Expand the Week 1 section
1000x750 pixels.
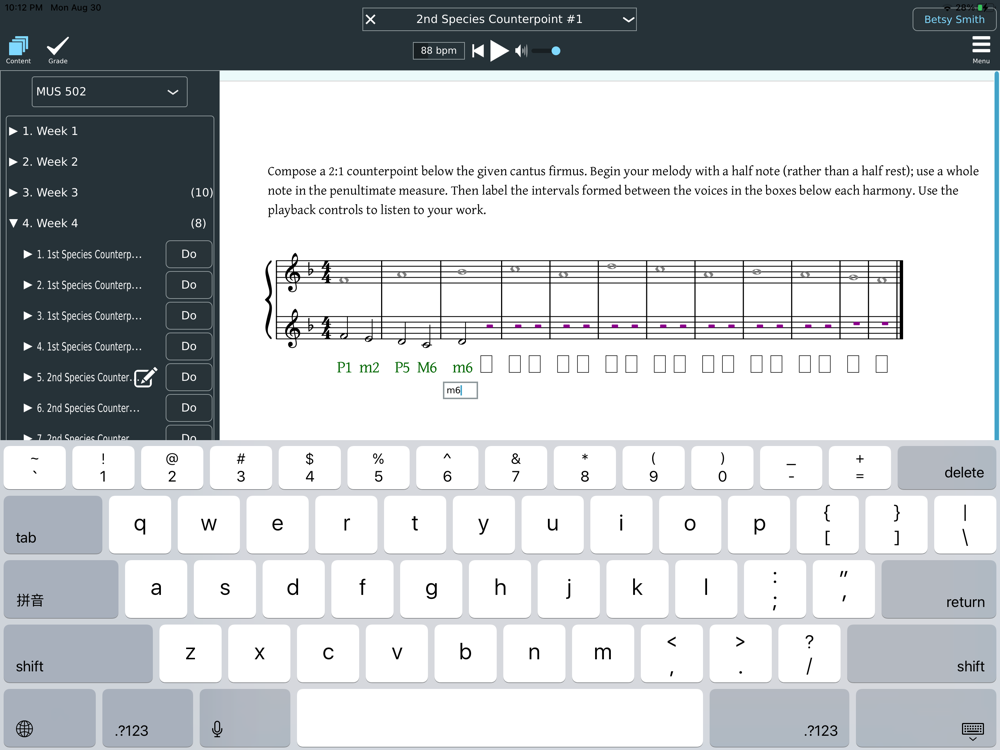tap(13, 131)
